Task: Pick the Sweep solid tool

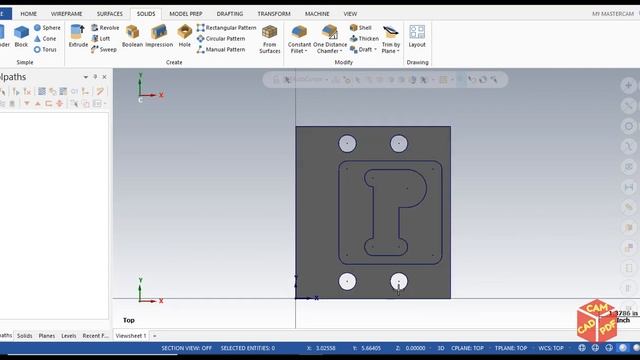Action: (104, 49)
